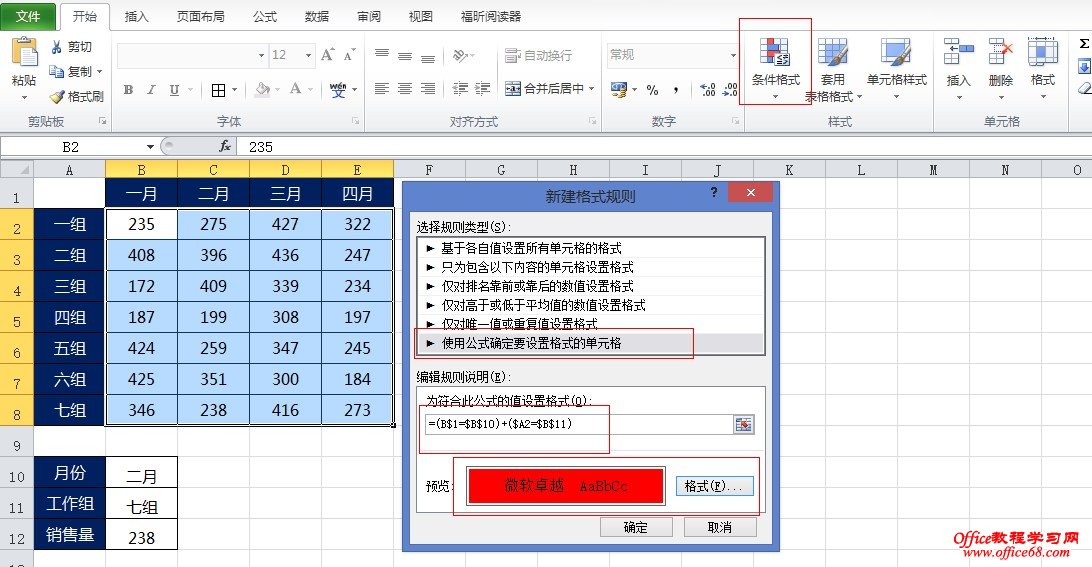Click the select-all corner of the sheet

click(x=17, y=169)
